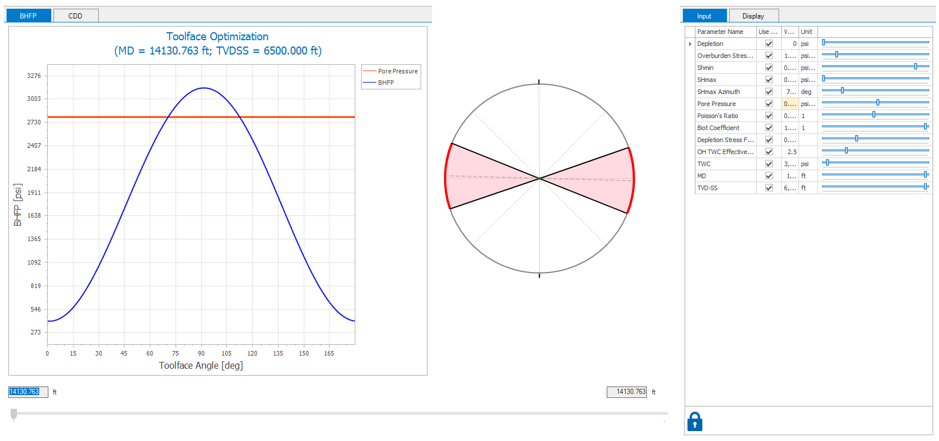Select the Input tab

(704, 16)
